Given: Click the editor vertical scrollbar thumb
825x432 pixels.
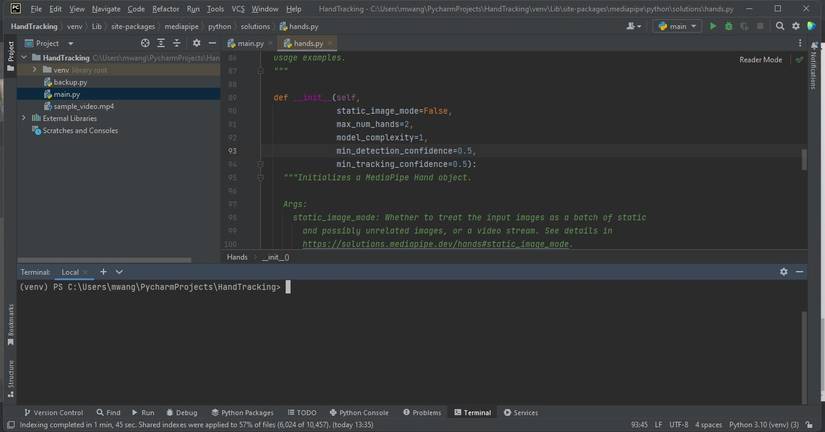Looking at the screenshot, I should [x=804, y=159].
